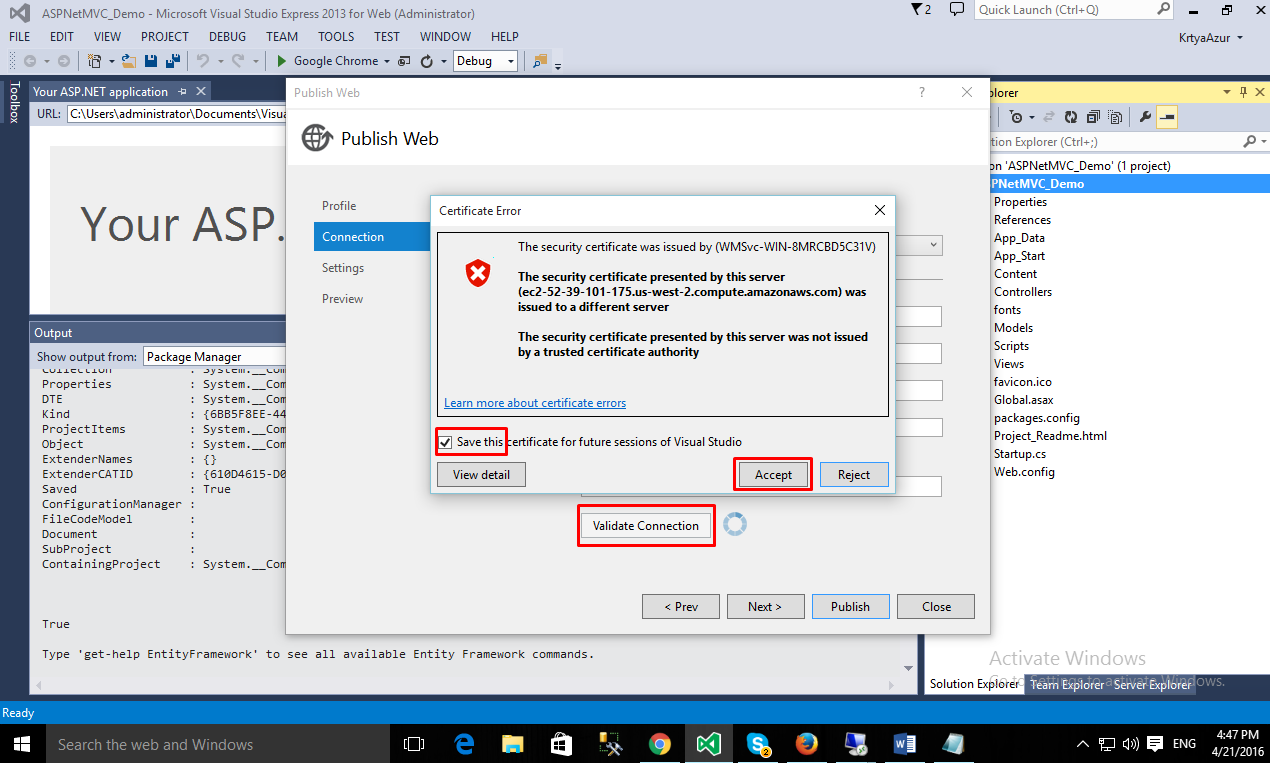The width and height of the screenshot is (1270, 763).
Task: Go to the Settings step in Publish Web
Action: (343, 268)
